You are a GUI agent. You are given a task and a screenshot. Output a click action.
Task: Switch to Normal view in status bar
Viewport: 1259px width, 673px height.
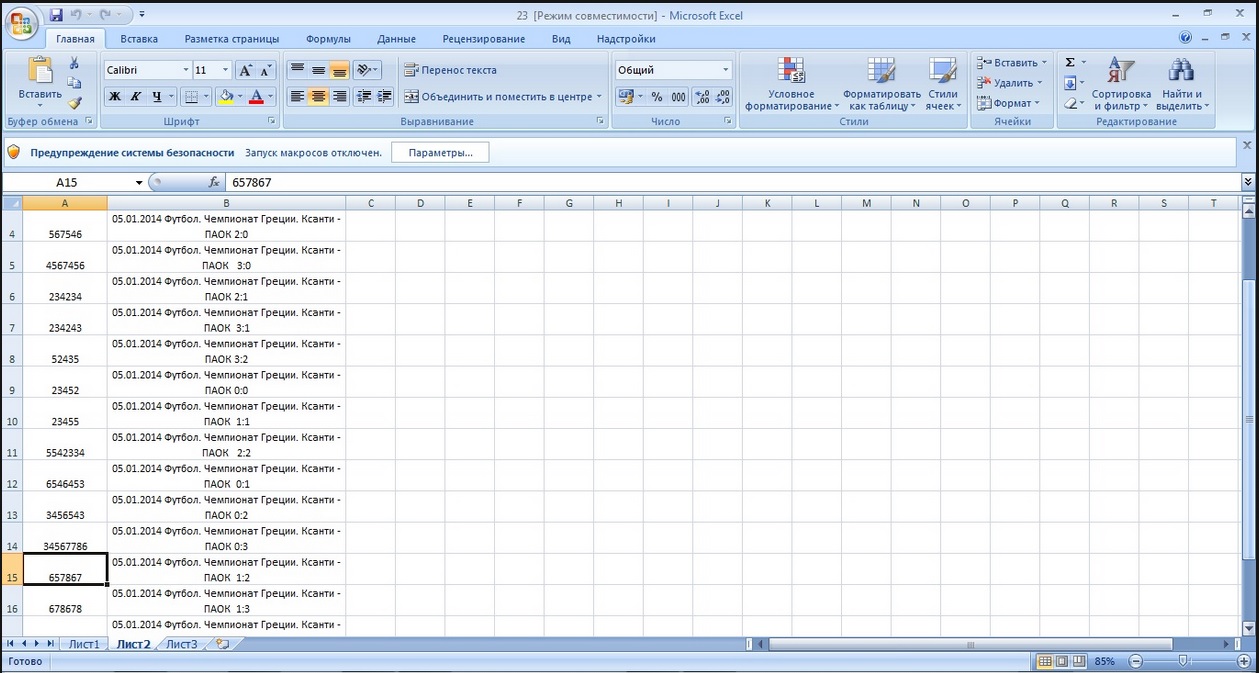pyautogui.click(x=1044, y=661)
